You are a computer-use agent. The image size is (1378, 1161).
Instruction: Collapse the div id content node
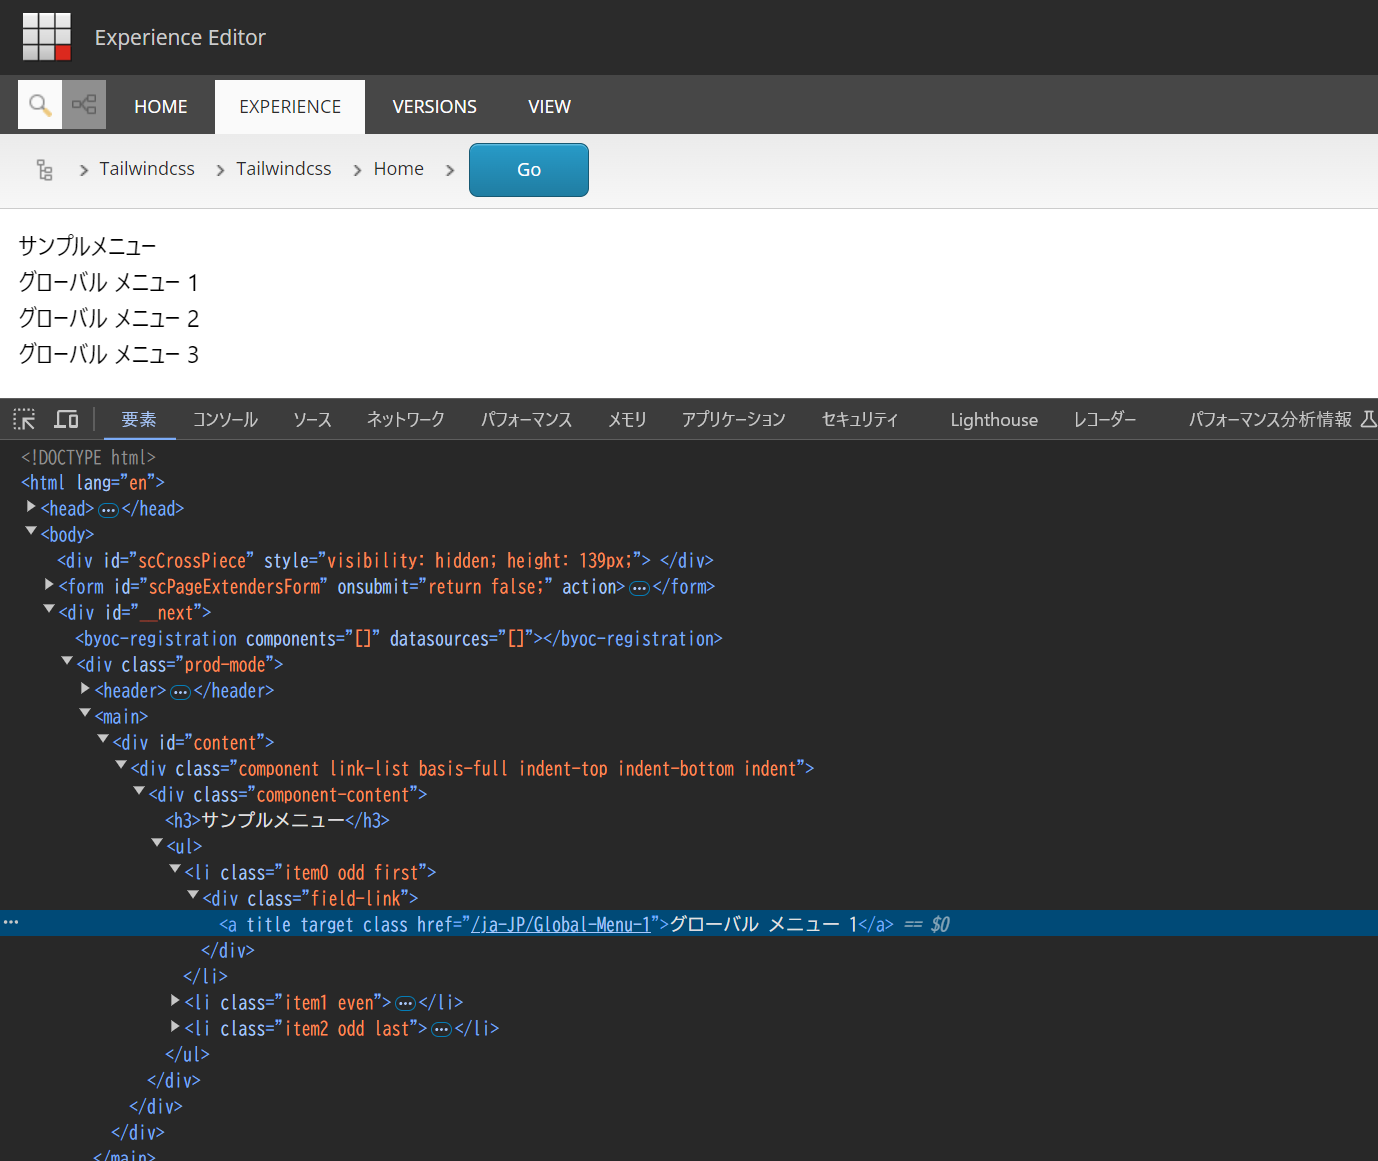point(103,739)
